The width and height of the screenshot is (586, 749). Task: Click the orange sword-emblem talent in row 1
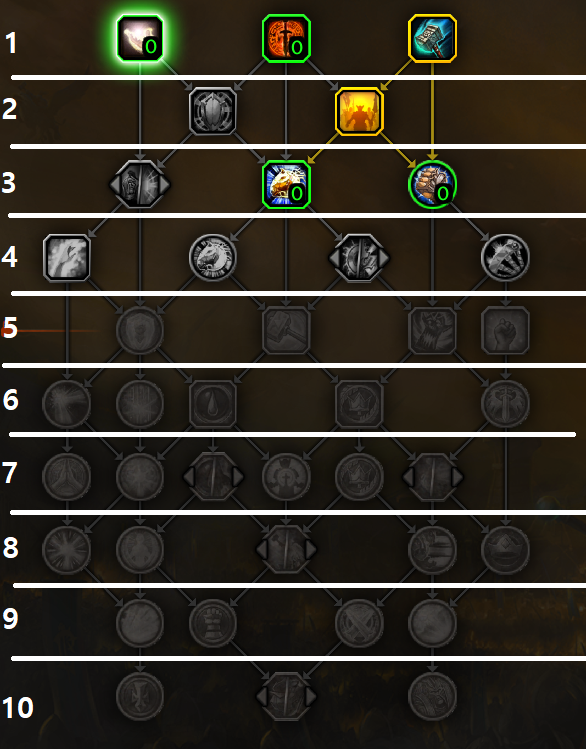tap(286, 38)
